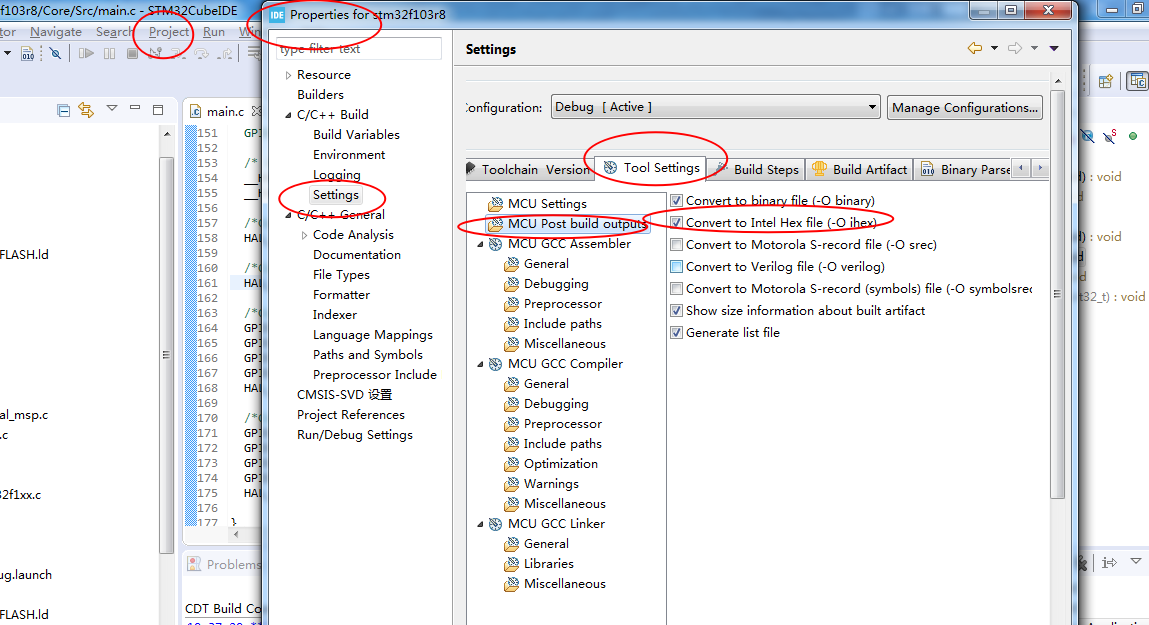The width and height of the screenshot is (1149, 625).
Task: Click the Open Perspective icon
Action: click(1106, 81)
